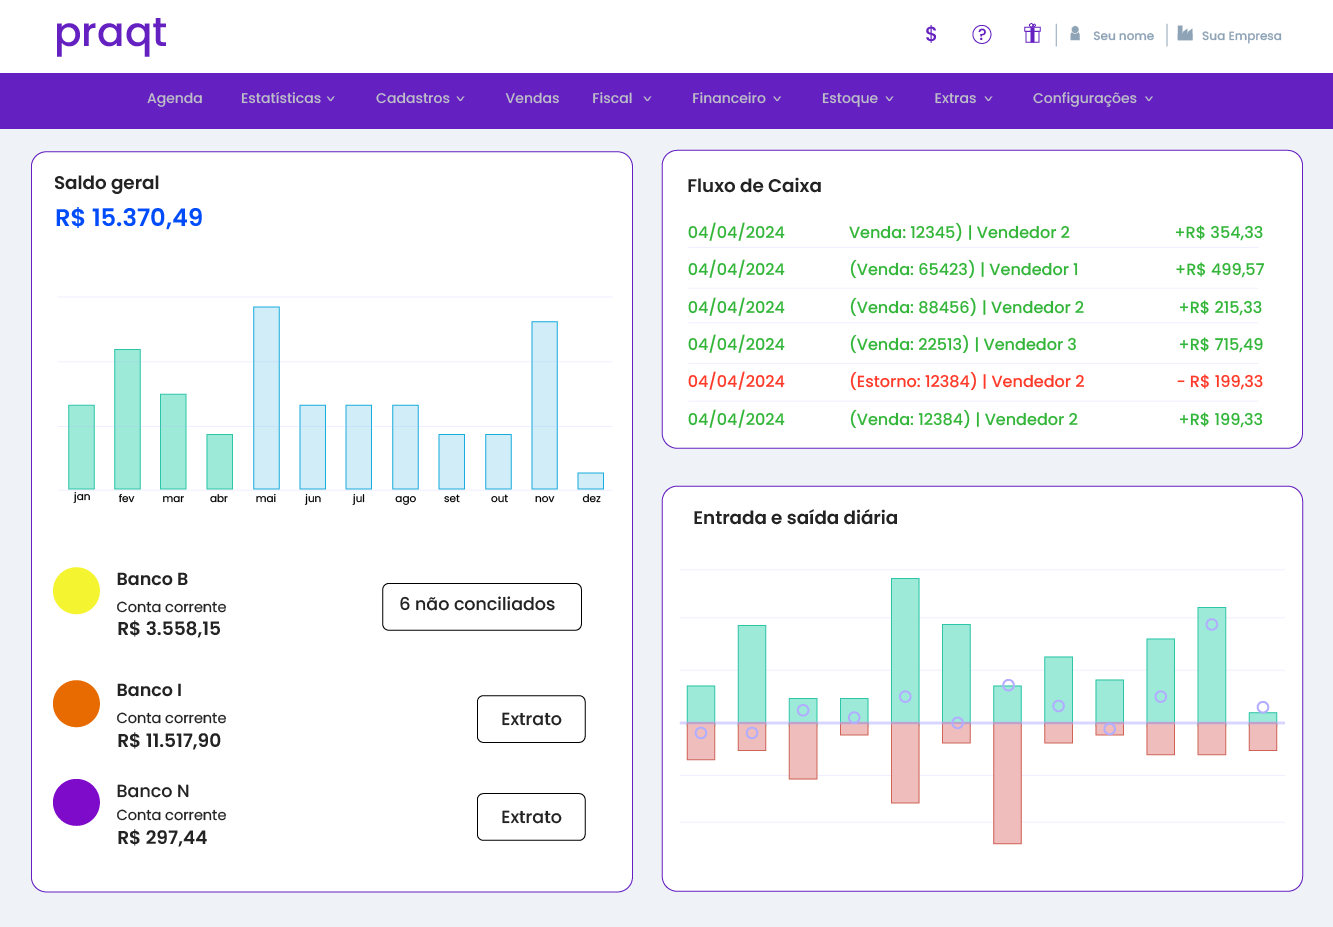This screenshot has width=1333, height=927.
Task: Click the Banco I balance R$ 11.517,90
Action: click(169, 741)
